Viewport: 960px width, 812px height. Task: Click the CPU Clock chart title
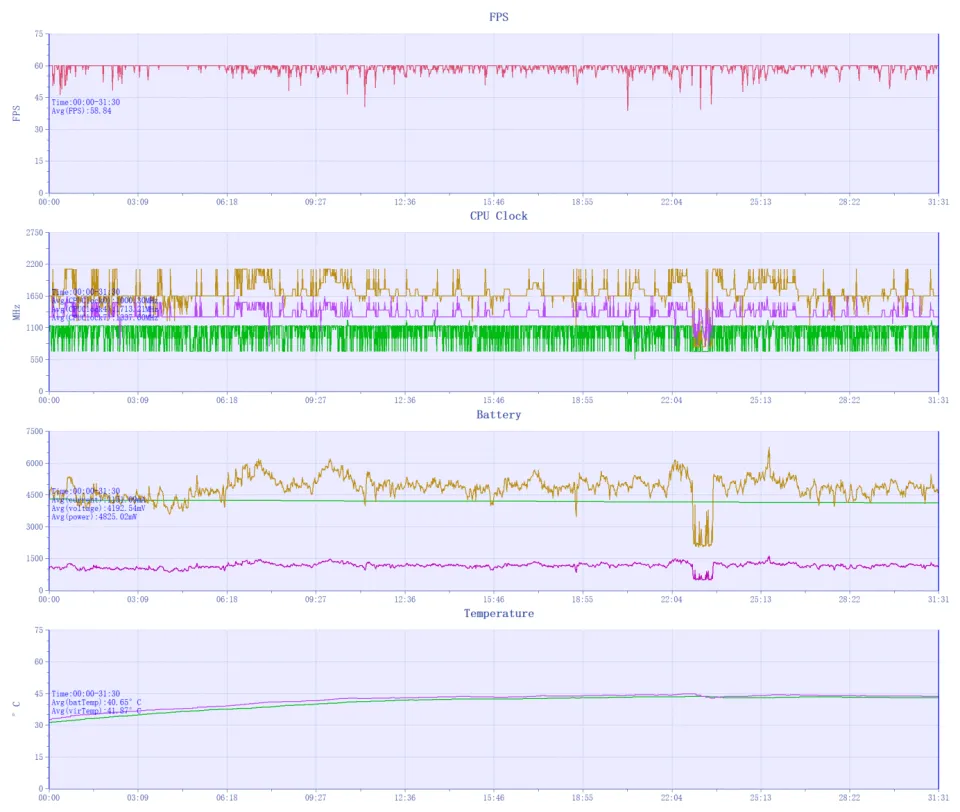498,216
